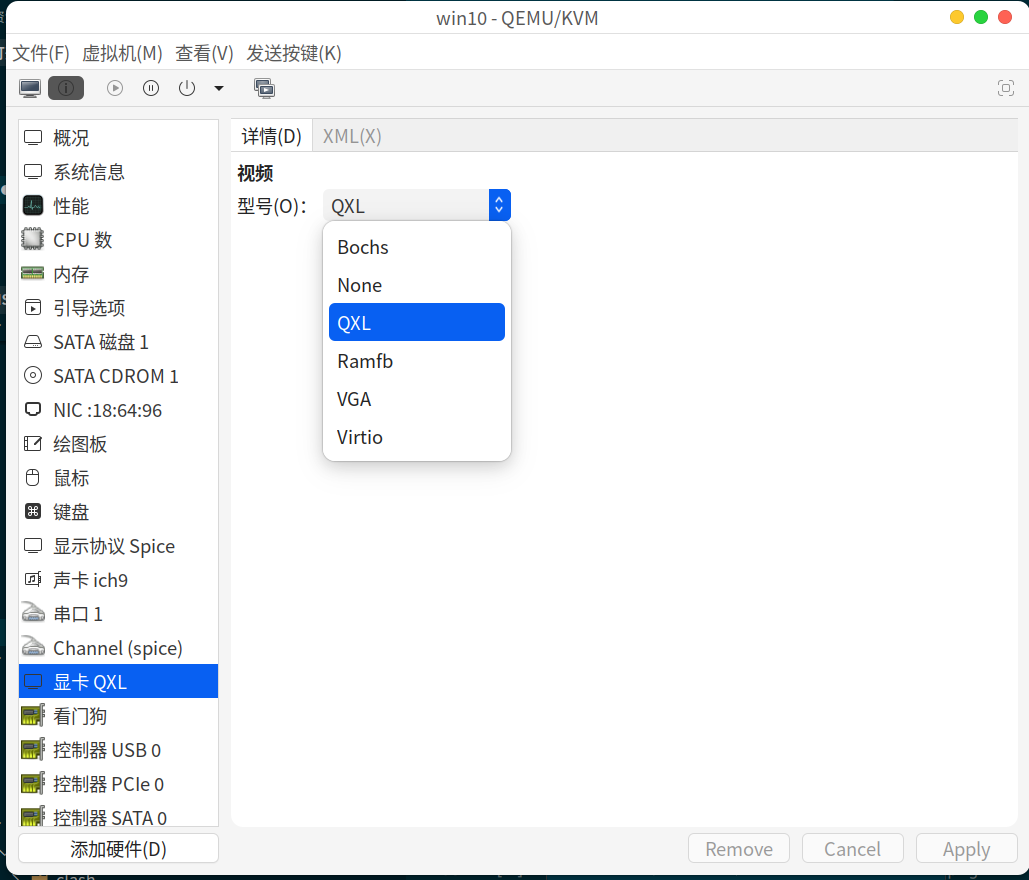The width and height of the screenshot is (1029, 880).
Task: Shut down the virtual machine with the power icon
Action: [x=187, y=88]
